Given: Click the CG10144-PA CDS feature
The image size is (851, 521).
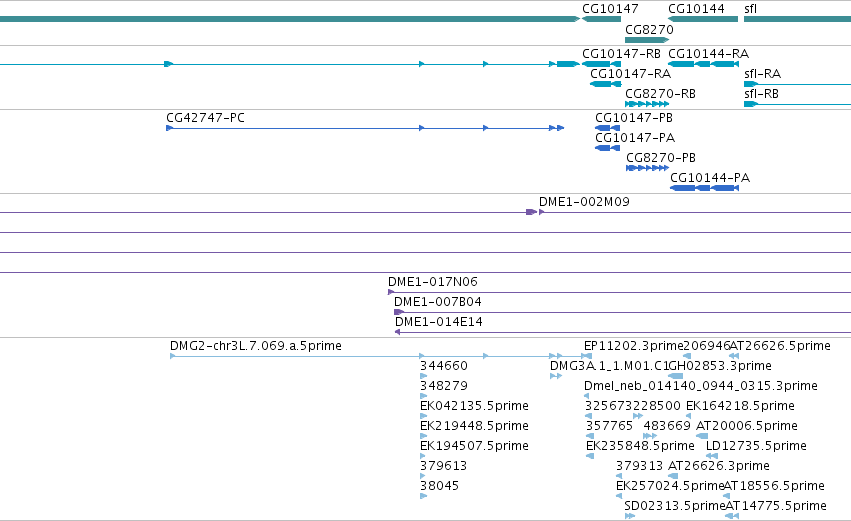Looking at the screenshot, I should click(704, 188).
